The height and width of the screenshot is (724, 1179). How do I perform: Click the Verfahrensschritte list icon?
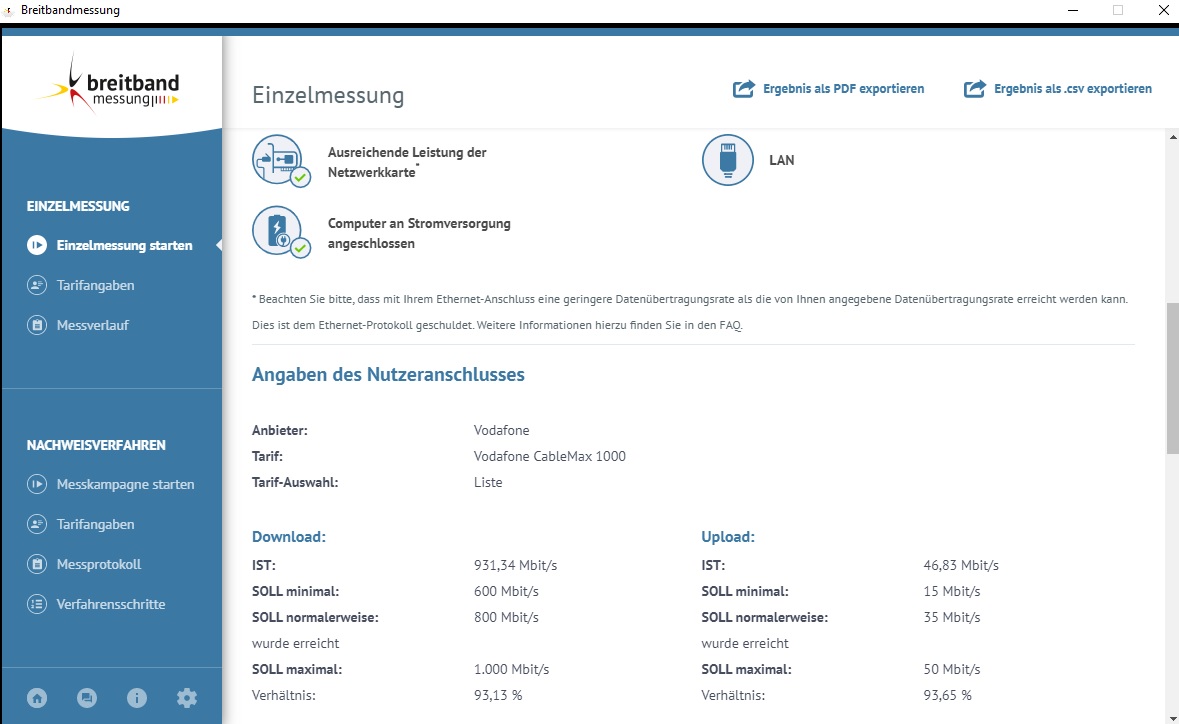click(36, 604)
